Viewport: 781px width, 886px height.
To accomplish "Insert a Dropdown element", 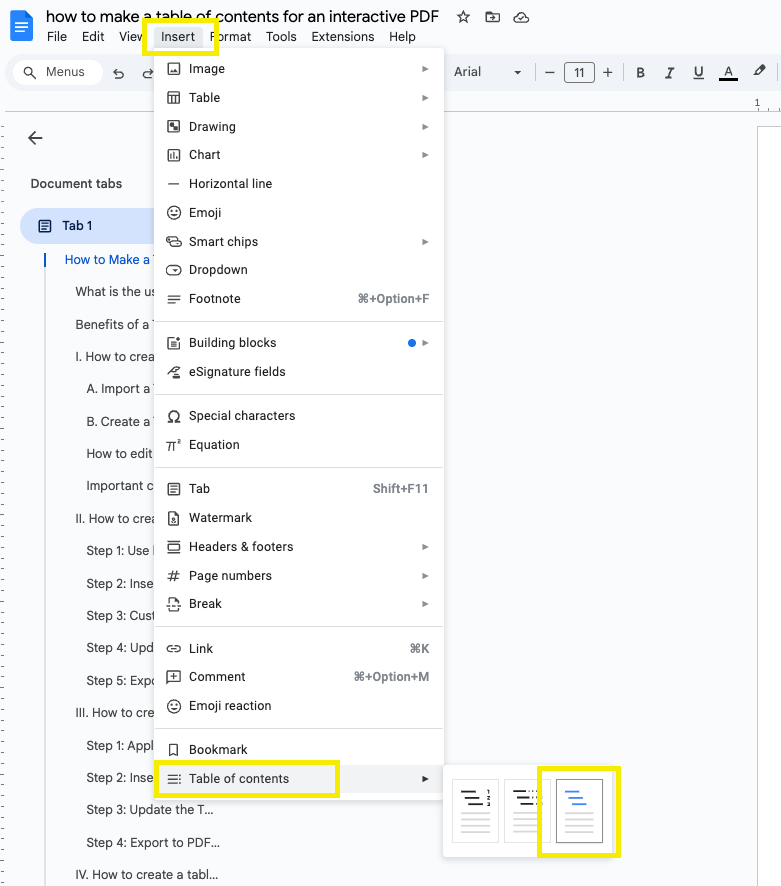I will pos(299,270).
